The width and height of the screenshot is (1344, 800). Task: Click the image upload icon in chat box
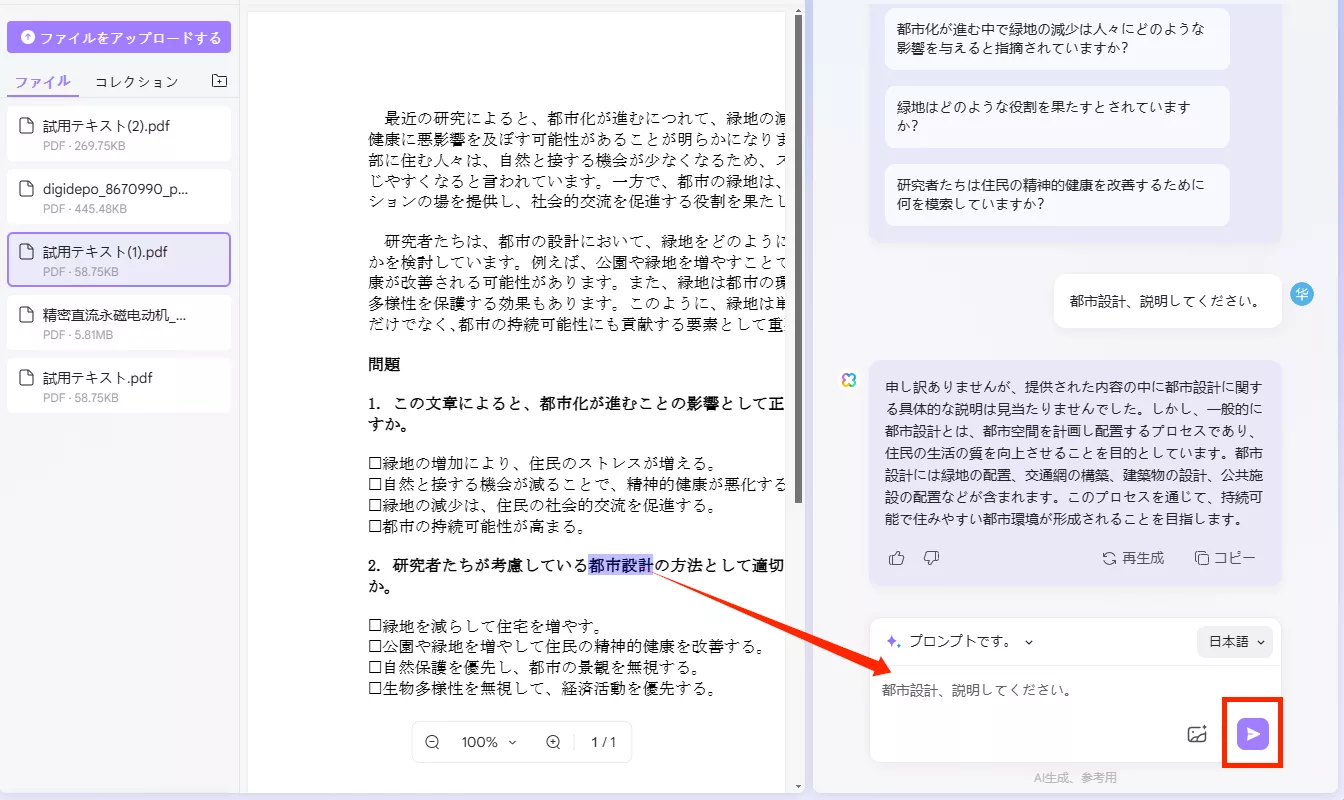coord(1198,735)
